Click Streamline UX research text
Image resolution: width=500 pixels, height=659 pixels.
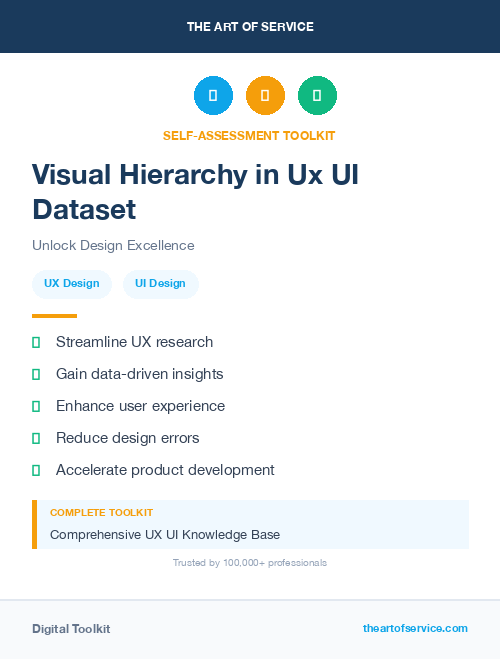pyautogui.click(x=134, y=342)
